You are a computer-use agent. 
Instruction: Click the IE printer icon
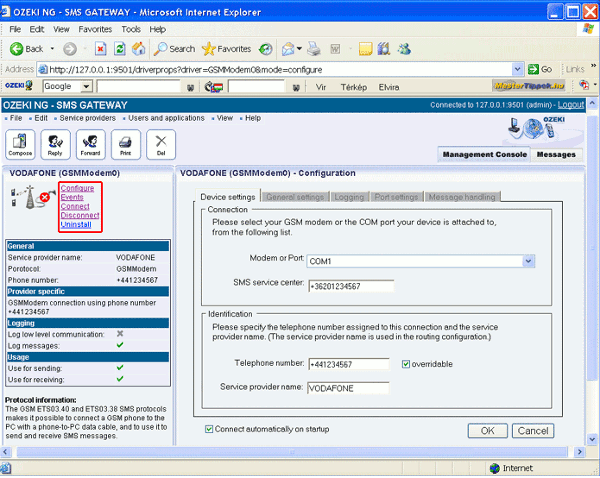pos(314,49)
